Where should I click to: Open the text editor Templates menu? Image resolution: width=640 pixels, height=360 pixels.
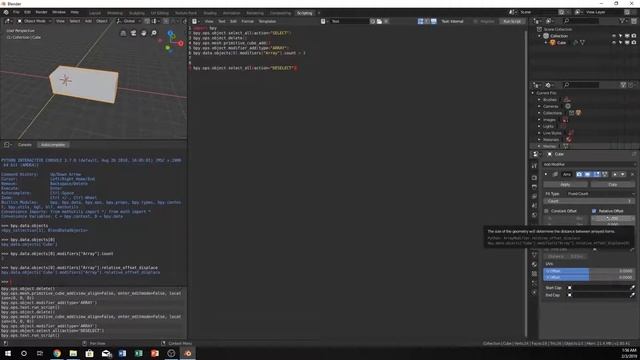click(267, 21)
